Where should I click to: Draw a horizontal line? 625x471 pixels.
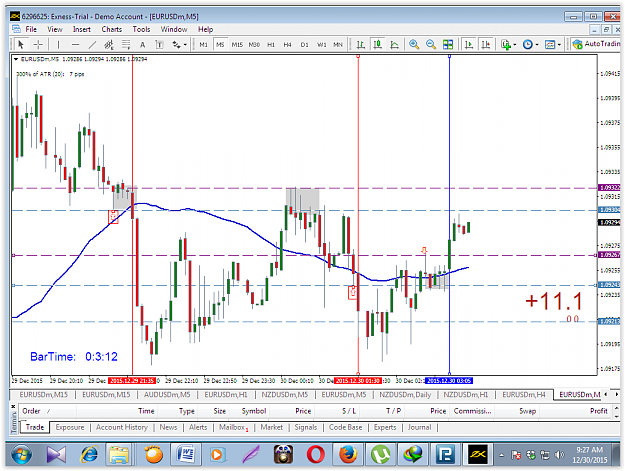[x=75, y=44]
